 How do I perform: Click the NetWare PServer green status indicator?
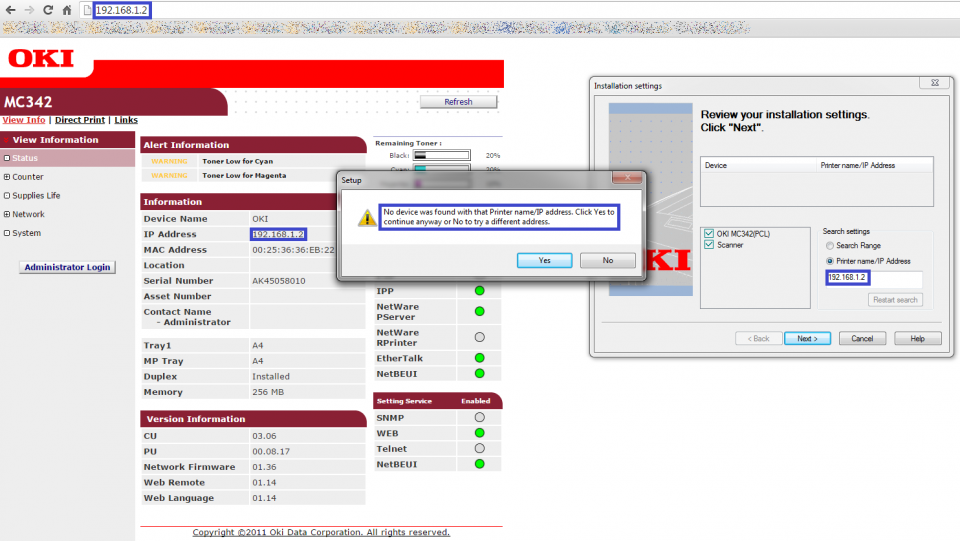pyautogui.click(x=479, y=312)
